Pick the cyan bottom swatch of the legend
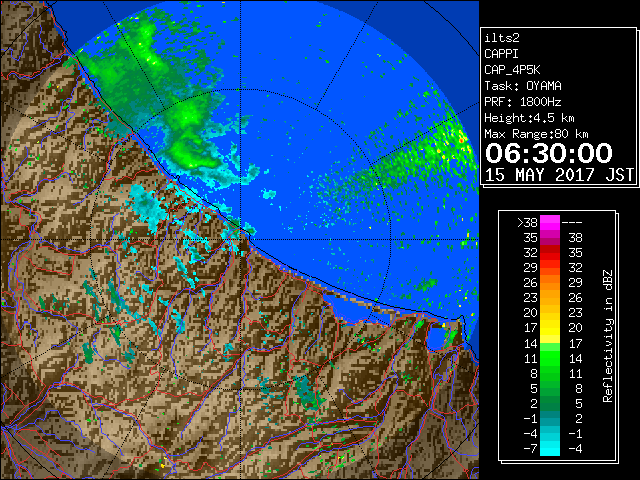Screen dimensions: 640x480 click(x=550, y=449)
